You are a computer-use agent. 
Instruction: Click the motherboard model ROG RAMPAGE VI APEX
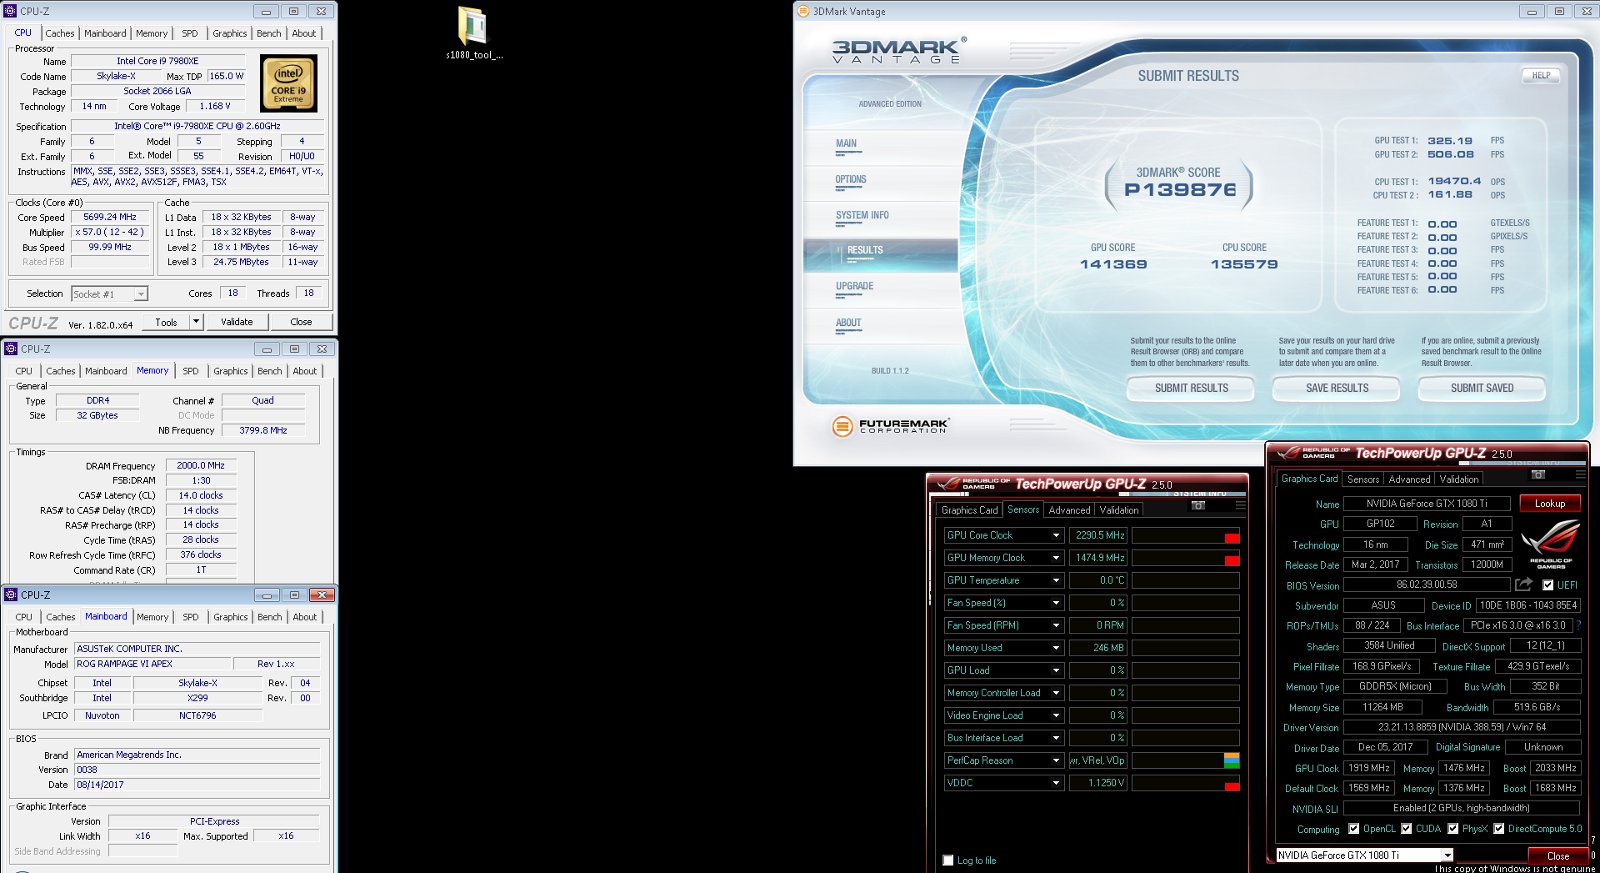tap(152, 664)
